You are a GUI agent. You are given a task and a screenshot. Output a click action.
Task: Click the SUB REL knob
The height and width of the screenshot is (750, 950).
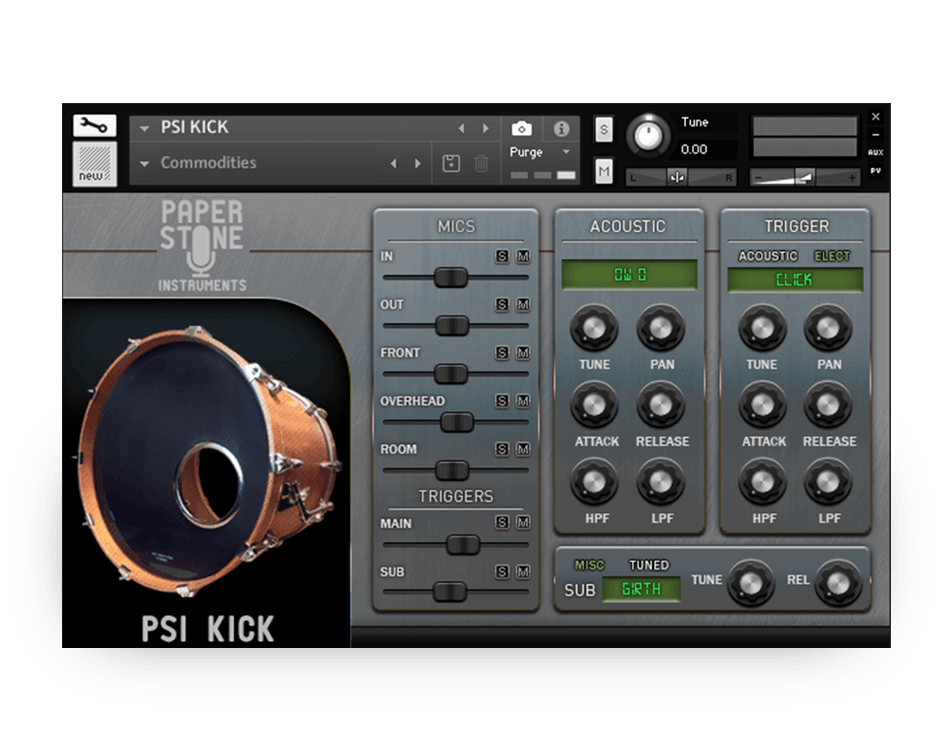(x=839, y=583)
